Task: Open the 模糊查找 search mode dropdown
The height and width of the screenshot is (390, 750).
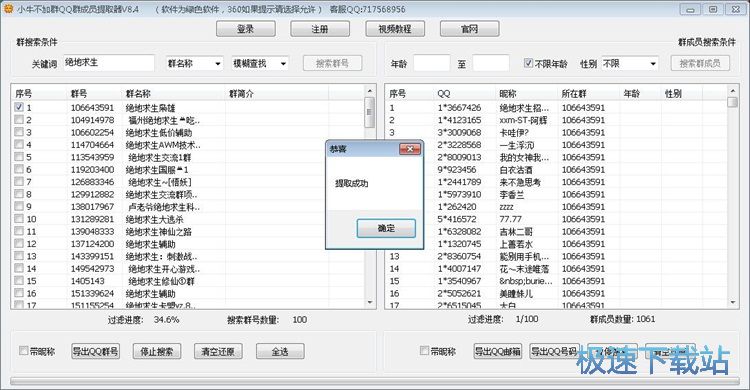Action: click(x=260, y=63)
